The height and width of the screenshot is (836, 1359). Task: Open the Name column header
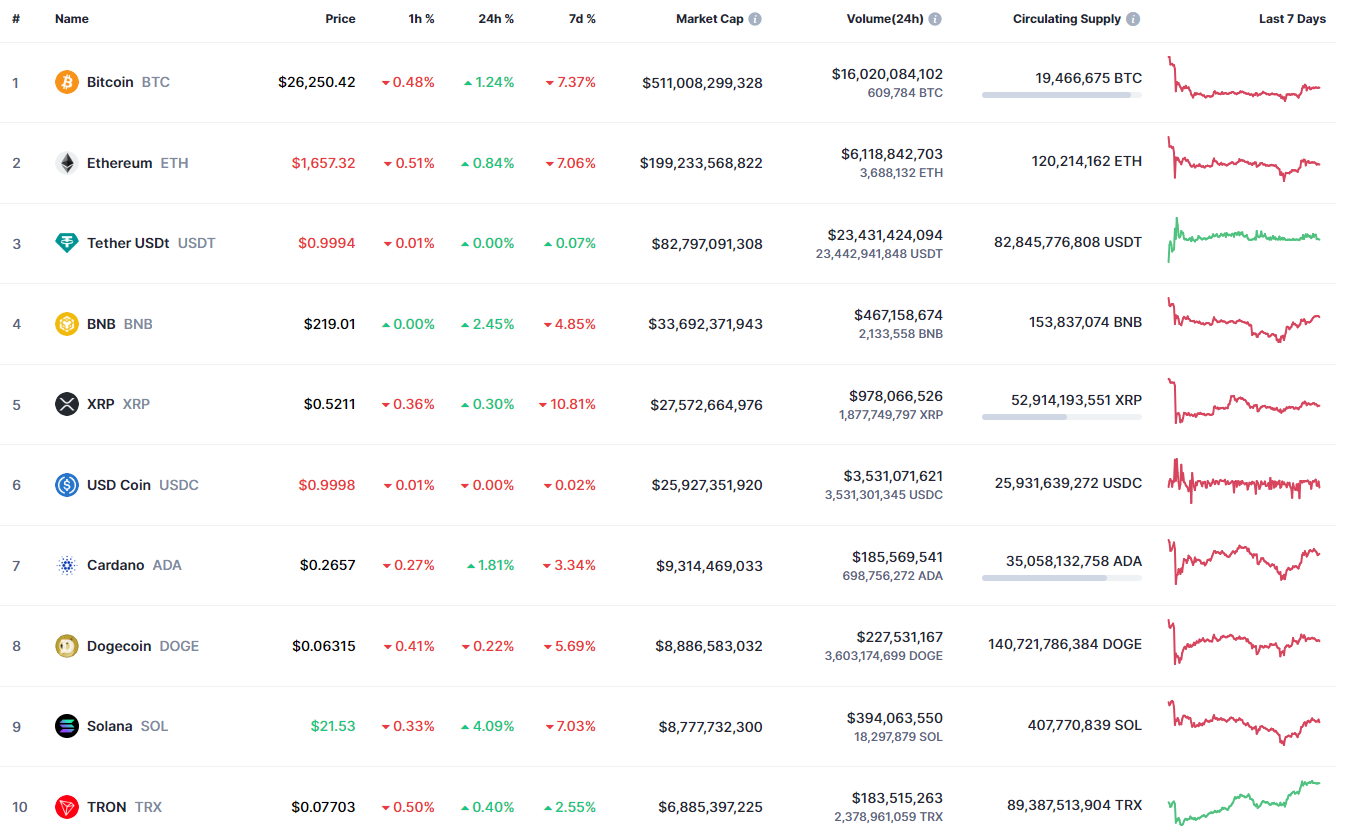point(71,18)
